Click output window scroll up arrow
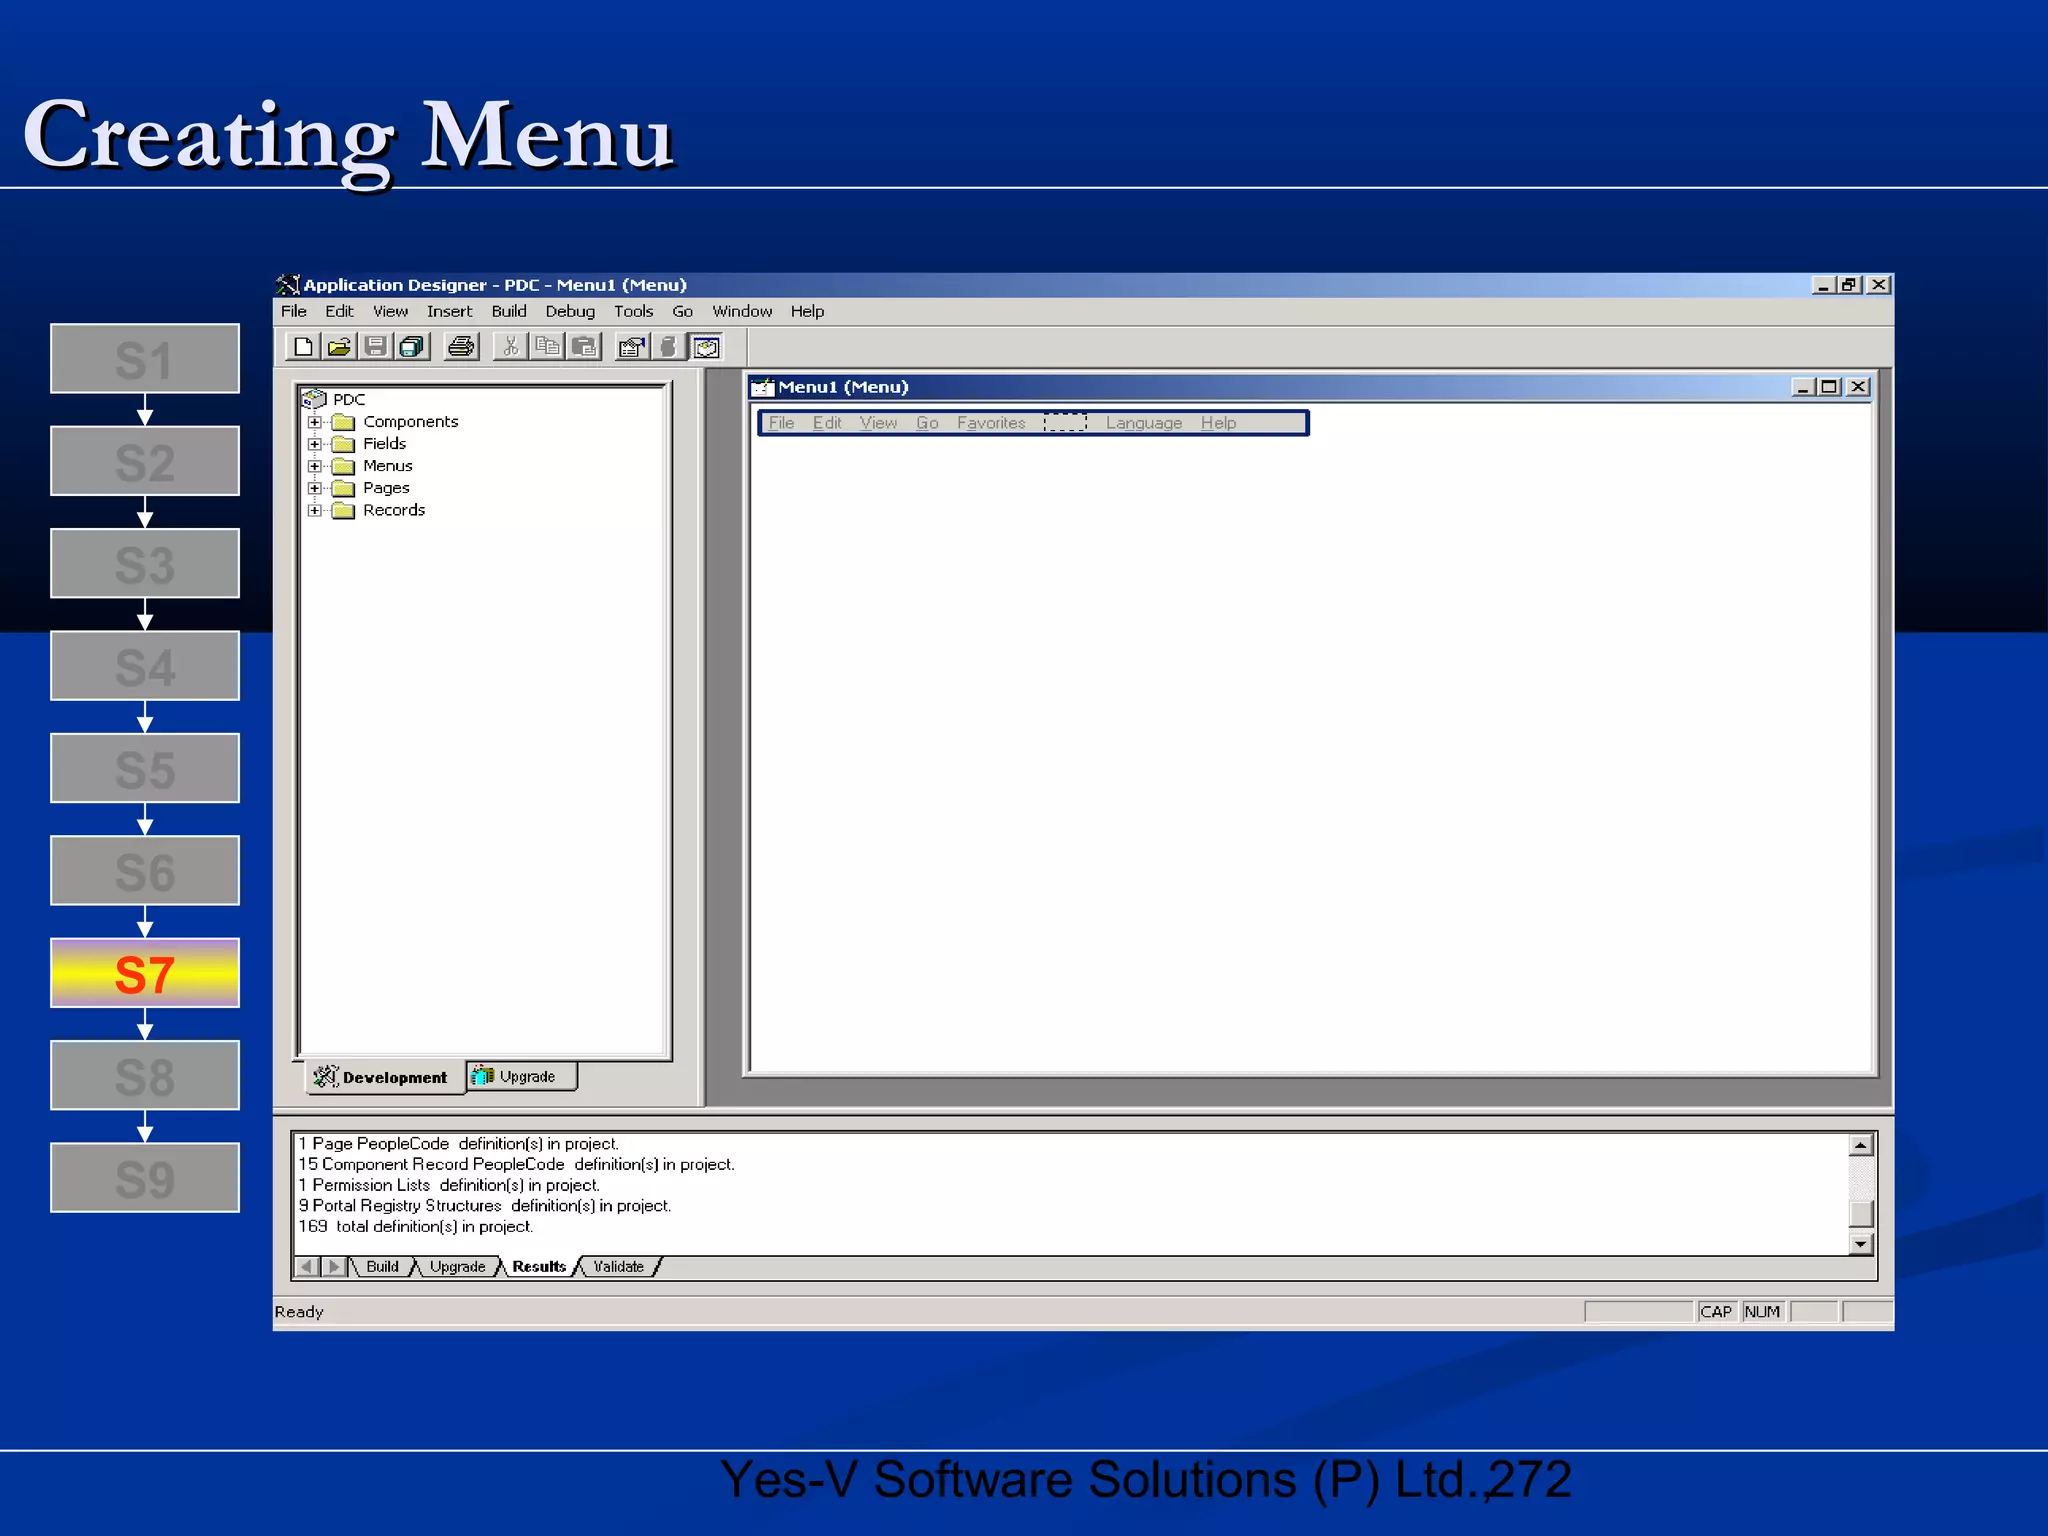Image resolution: width=2048 pixels, height=1536 pixels. point(1860,1146)
